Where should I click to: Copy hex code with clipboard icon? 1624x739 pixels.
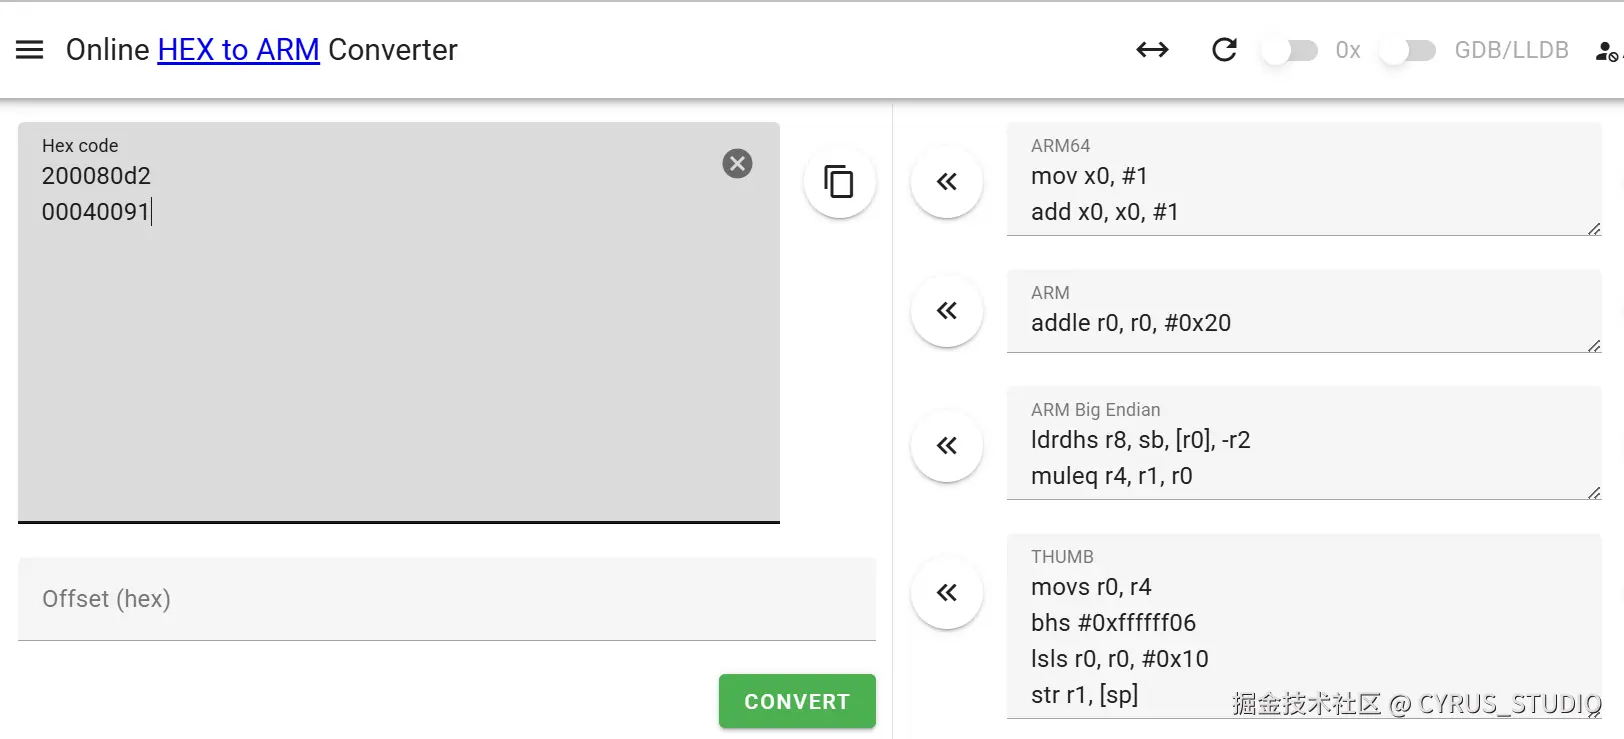[839, 182]
